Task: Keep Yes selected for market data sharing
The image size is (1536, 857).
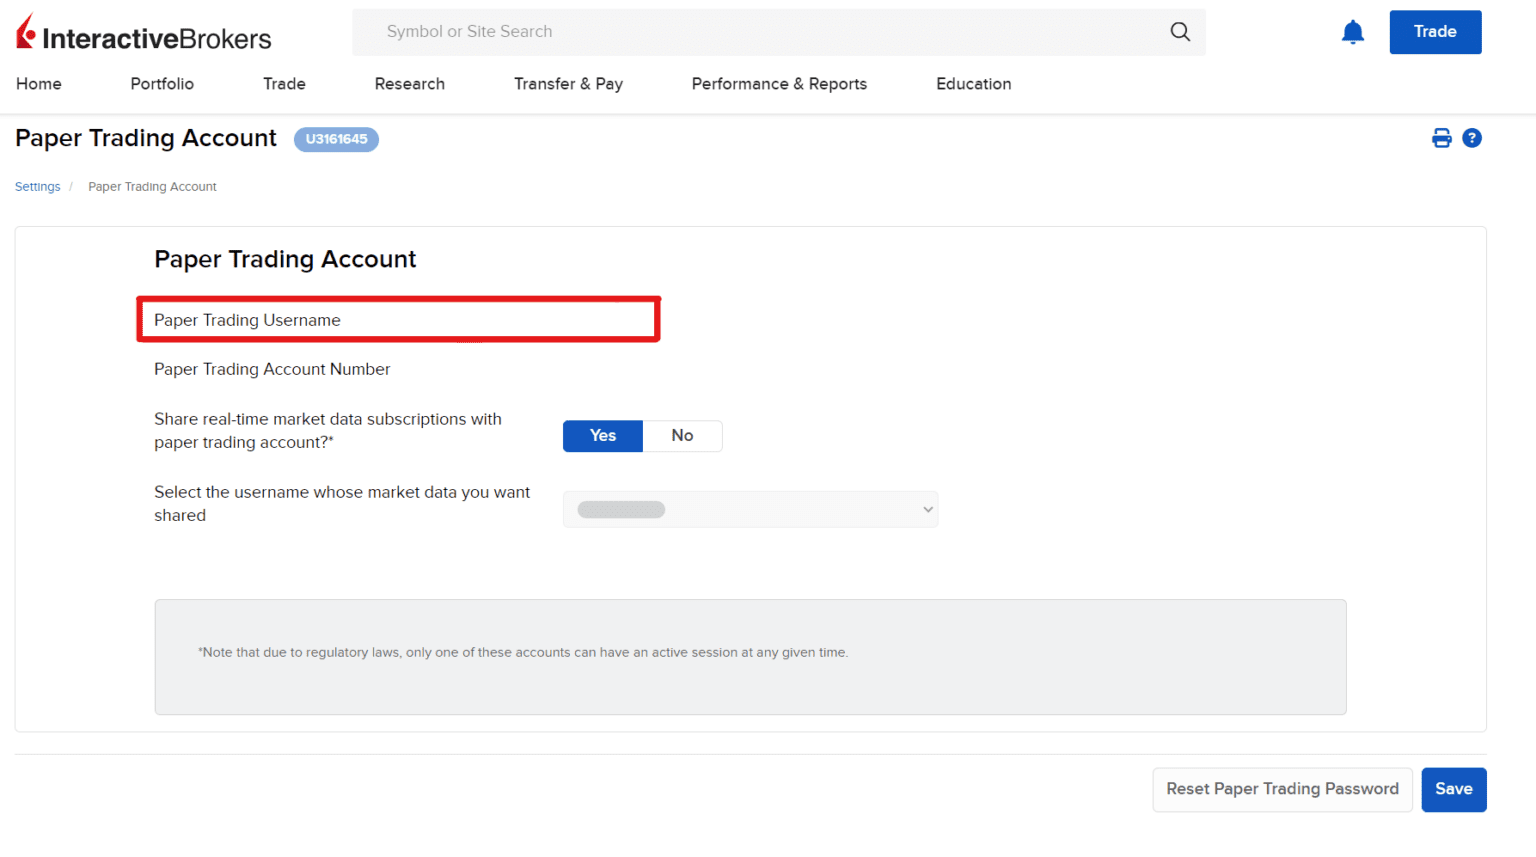Action: (603, 436)
